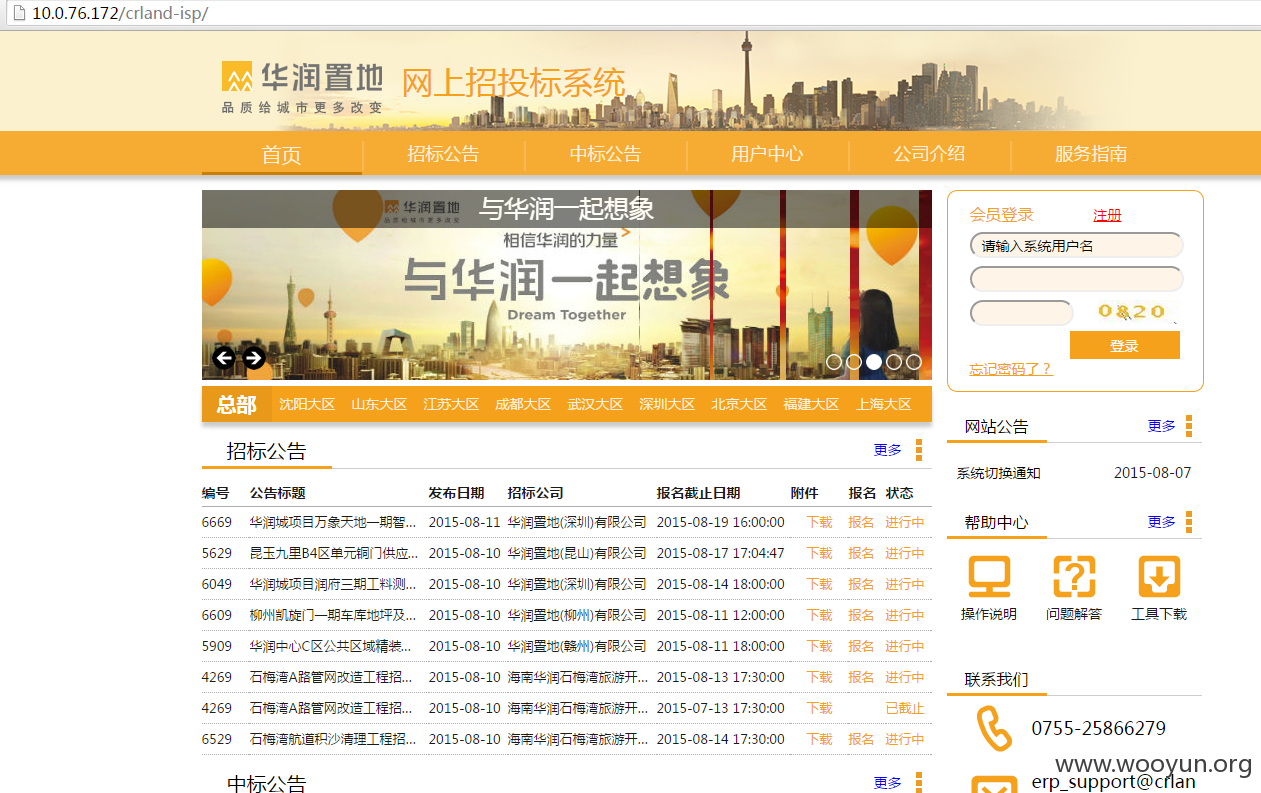
Task: Click the 华润置地 logo in header
Action: (x=302, y=87)
